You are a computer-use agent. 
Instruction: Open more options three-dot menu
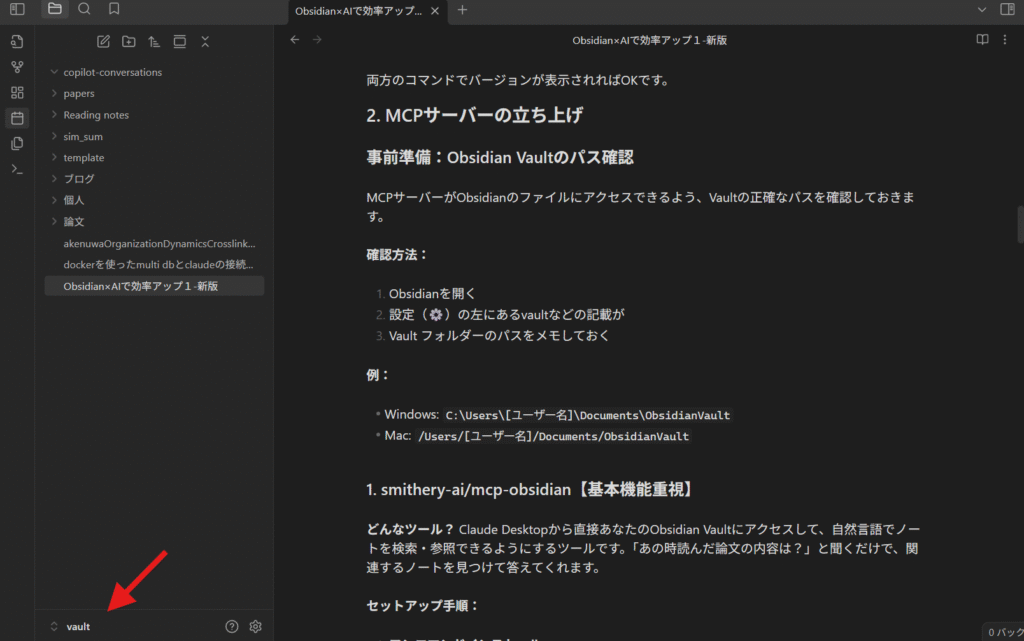(x=1005, y=40)
